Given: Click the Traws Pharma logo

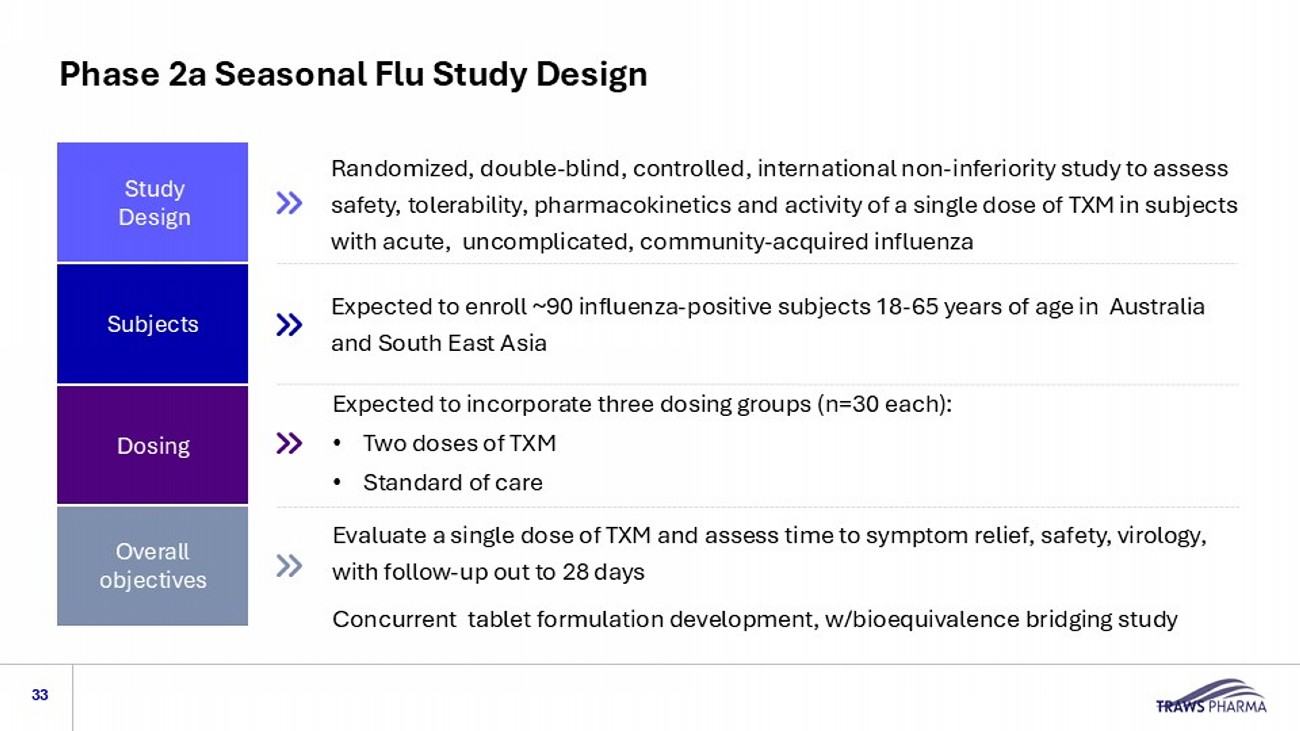Looking at the screenshot, I should [x=1210, y=696].
